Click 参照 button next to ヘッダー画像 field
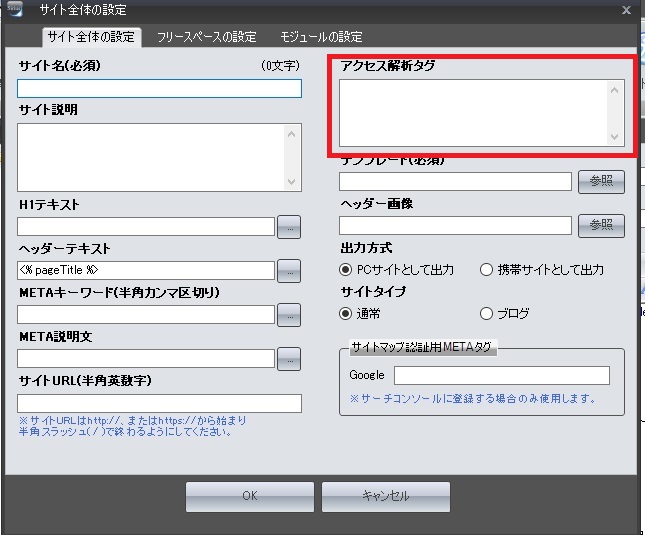Viewport: 645px width, 535px height. point(601,225)
